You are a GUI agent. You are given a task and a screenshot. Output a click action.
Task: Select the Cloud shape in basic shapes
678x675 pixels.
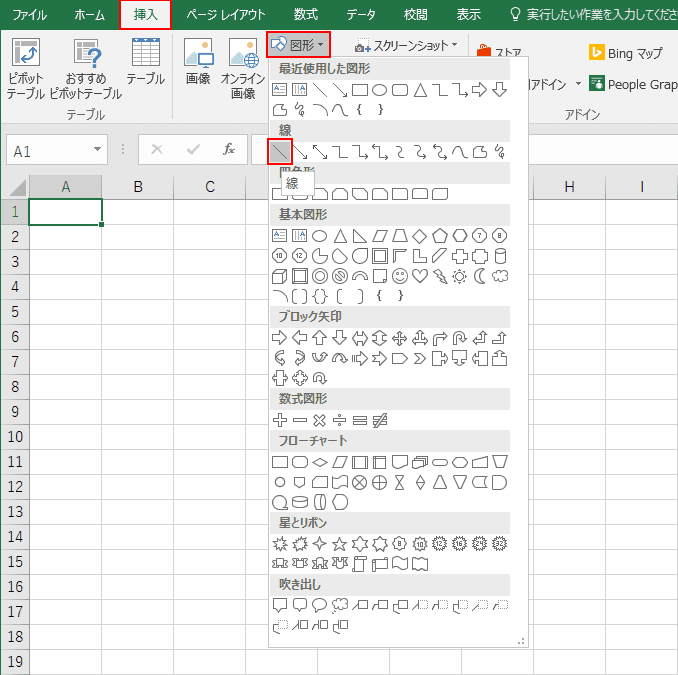pos(500,276)
